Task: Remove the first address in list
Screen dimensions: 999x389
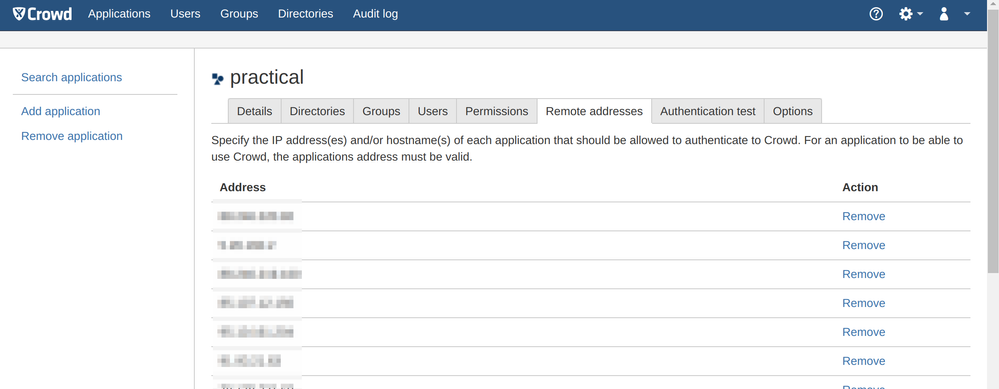Action: (863, 216)
